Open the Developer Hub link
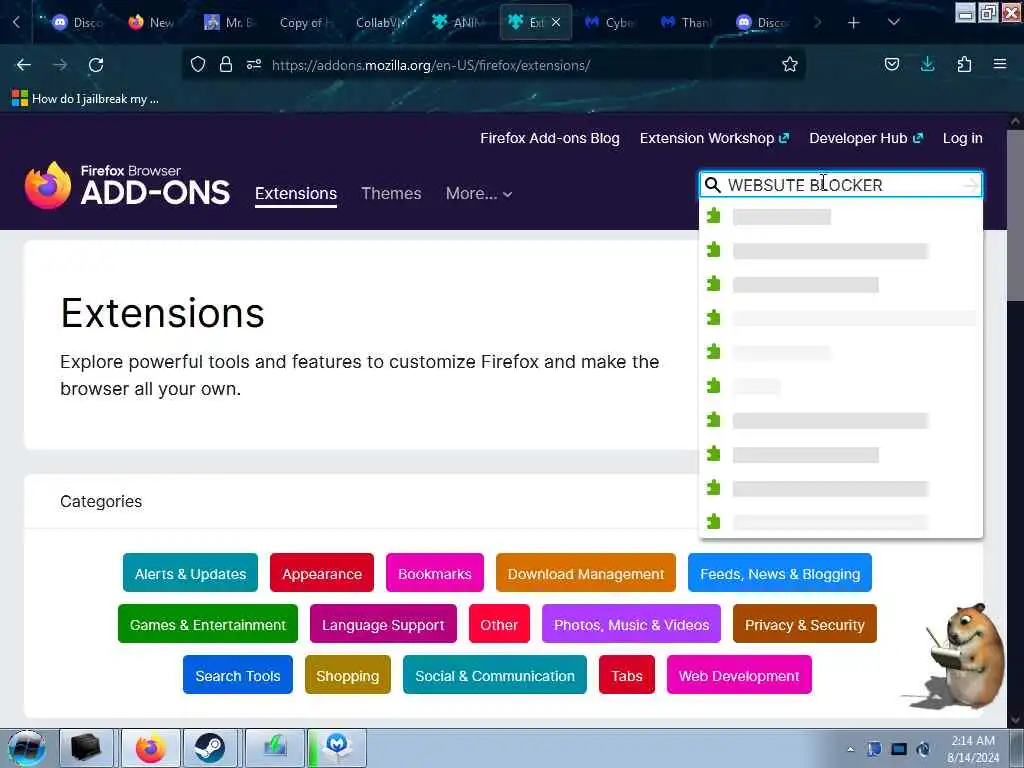 tap(866, 138)
